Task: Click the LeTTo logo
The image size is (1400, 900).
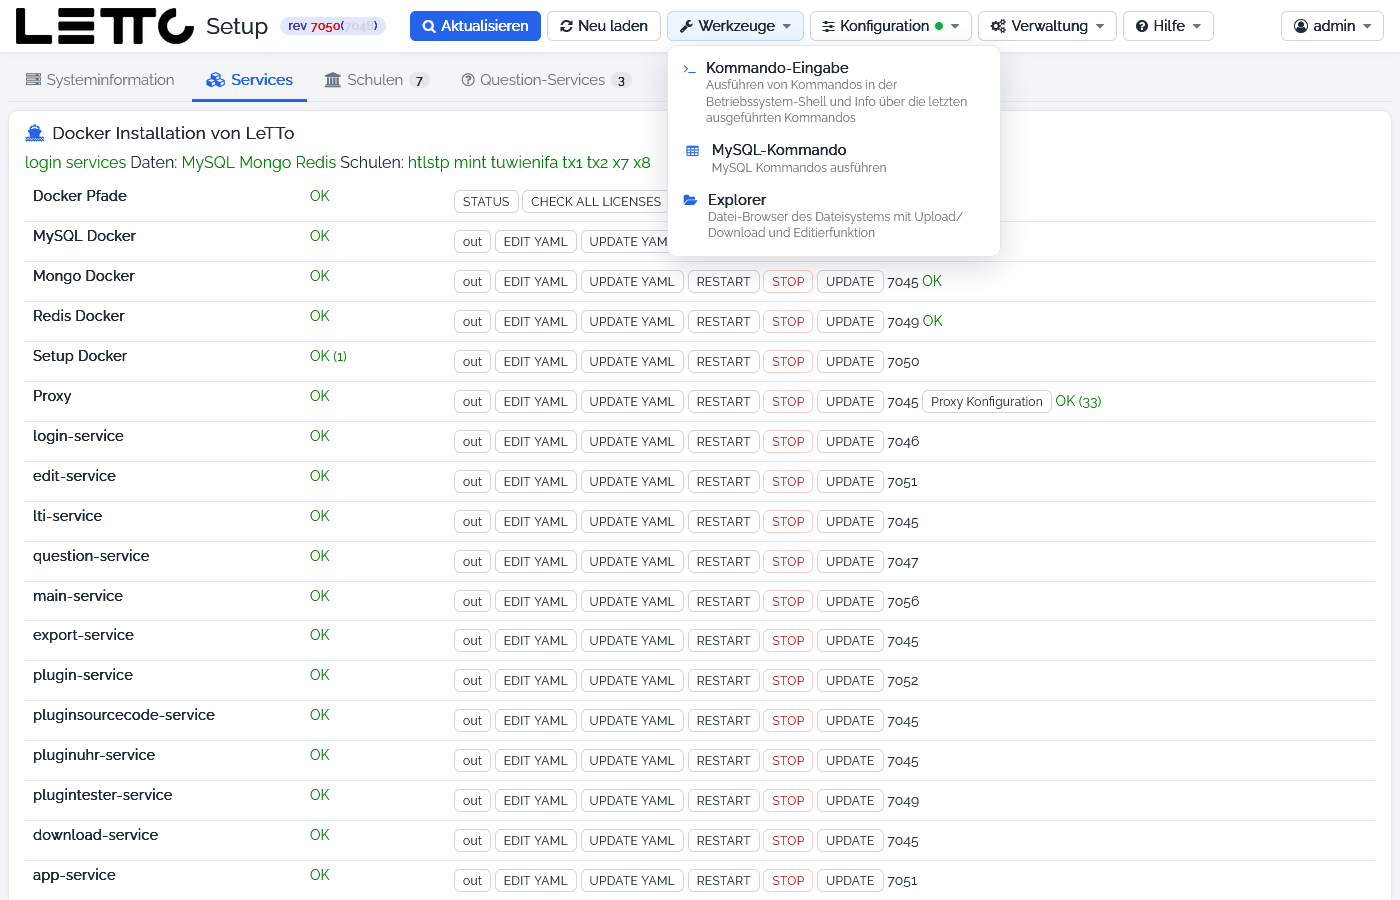Action: point(105,26)
